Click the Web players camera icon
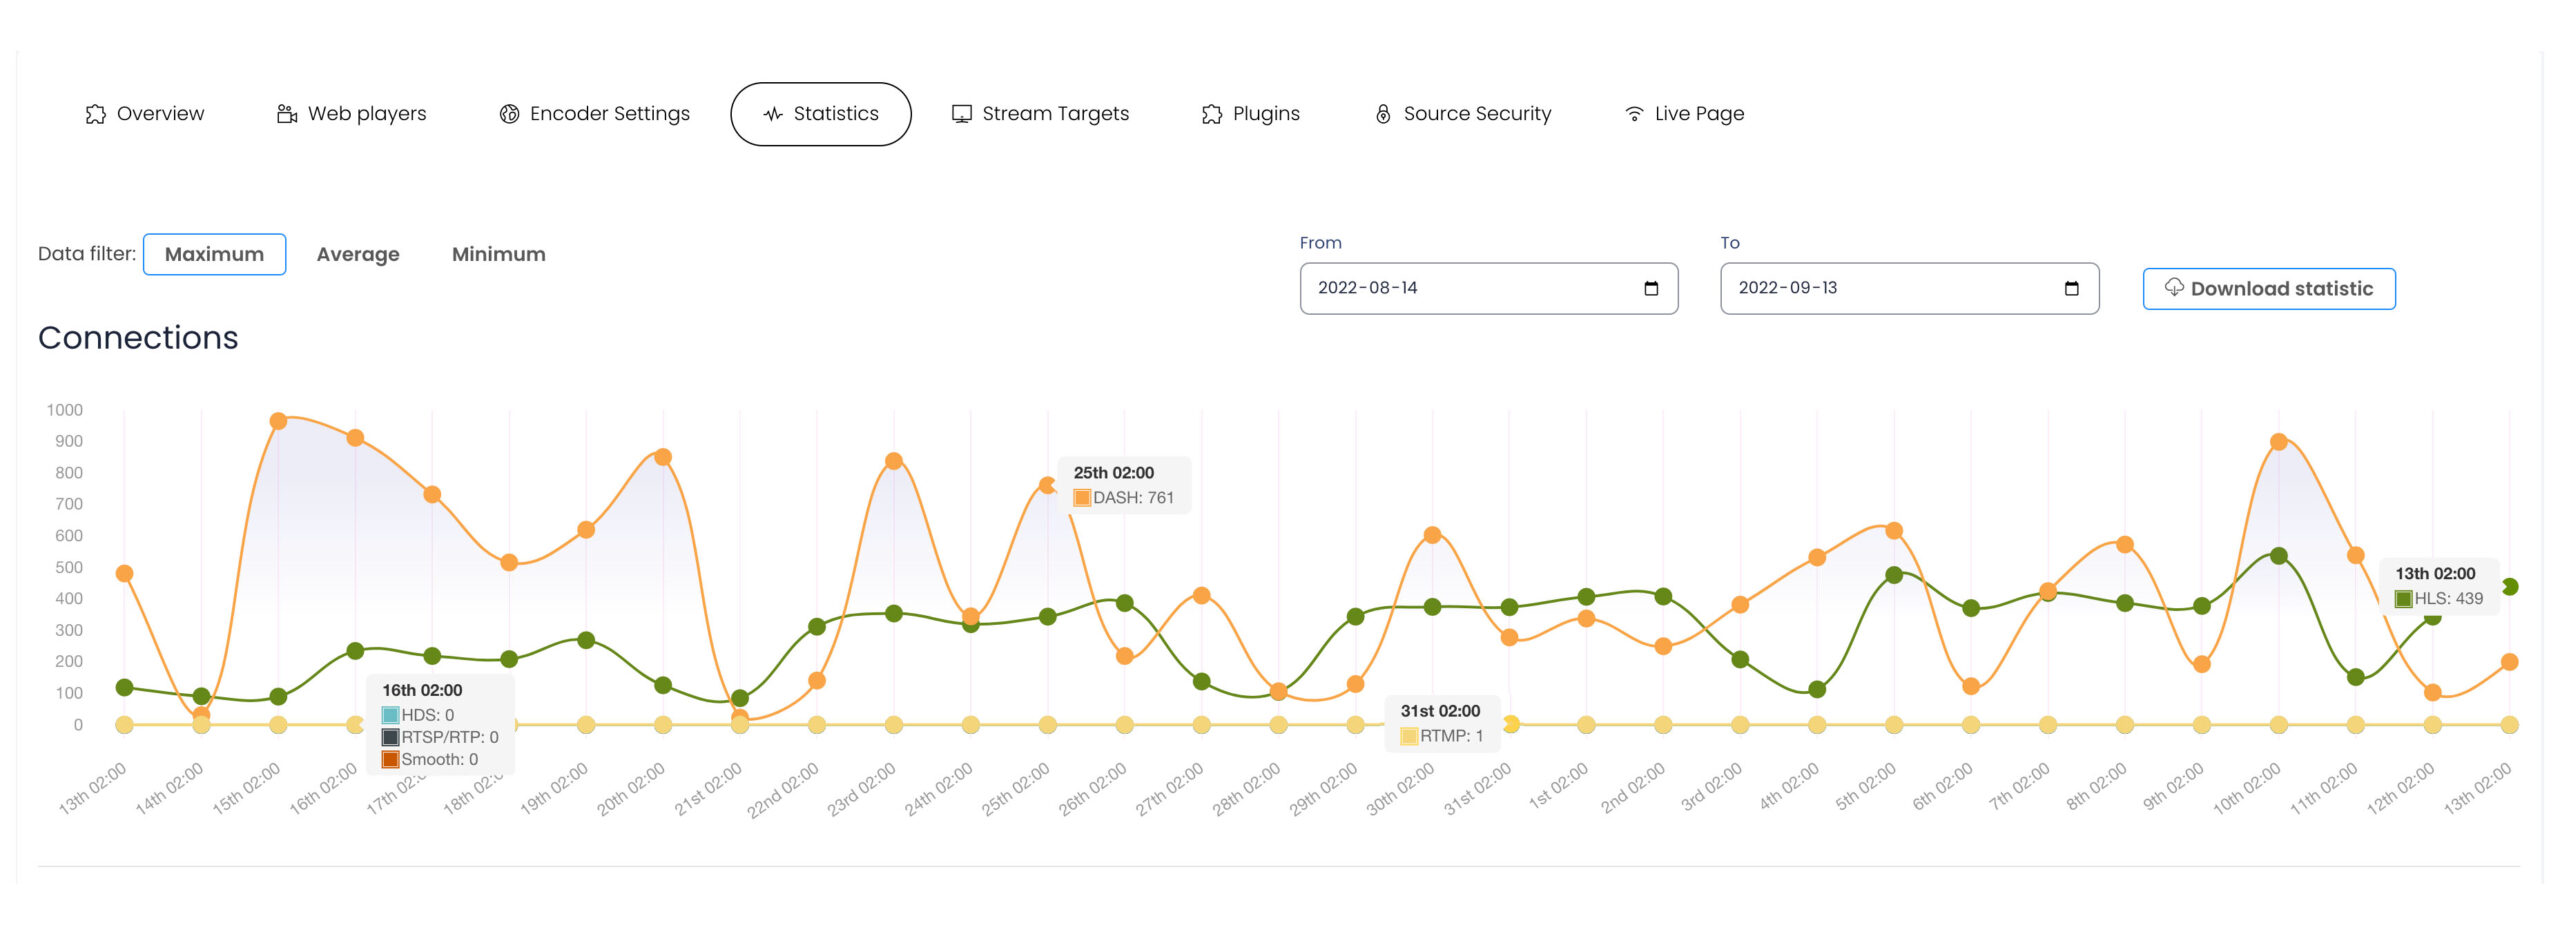This screenshot has width=2560, height=932. click(286, 114)
